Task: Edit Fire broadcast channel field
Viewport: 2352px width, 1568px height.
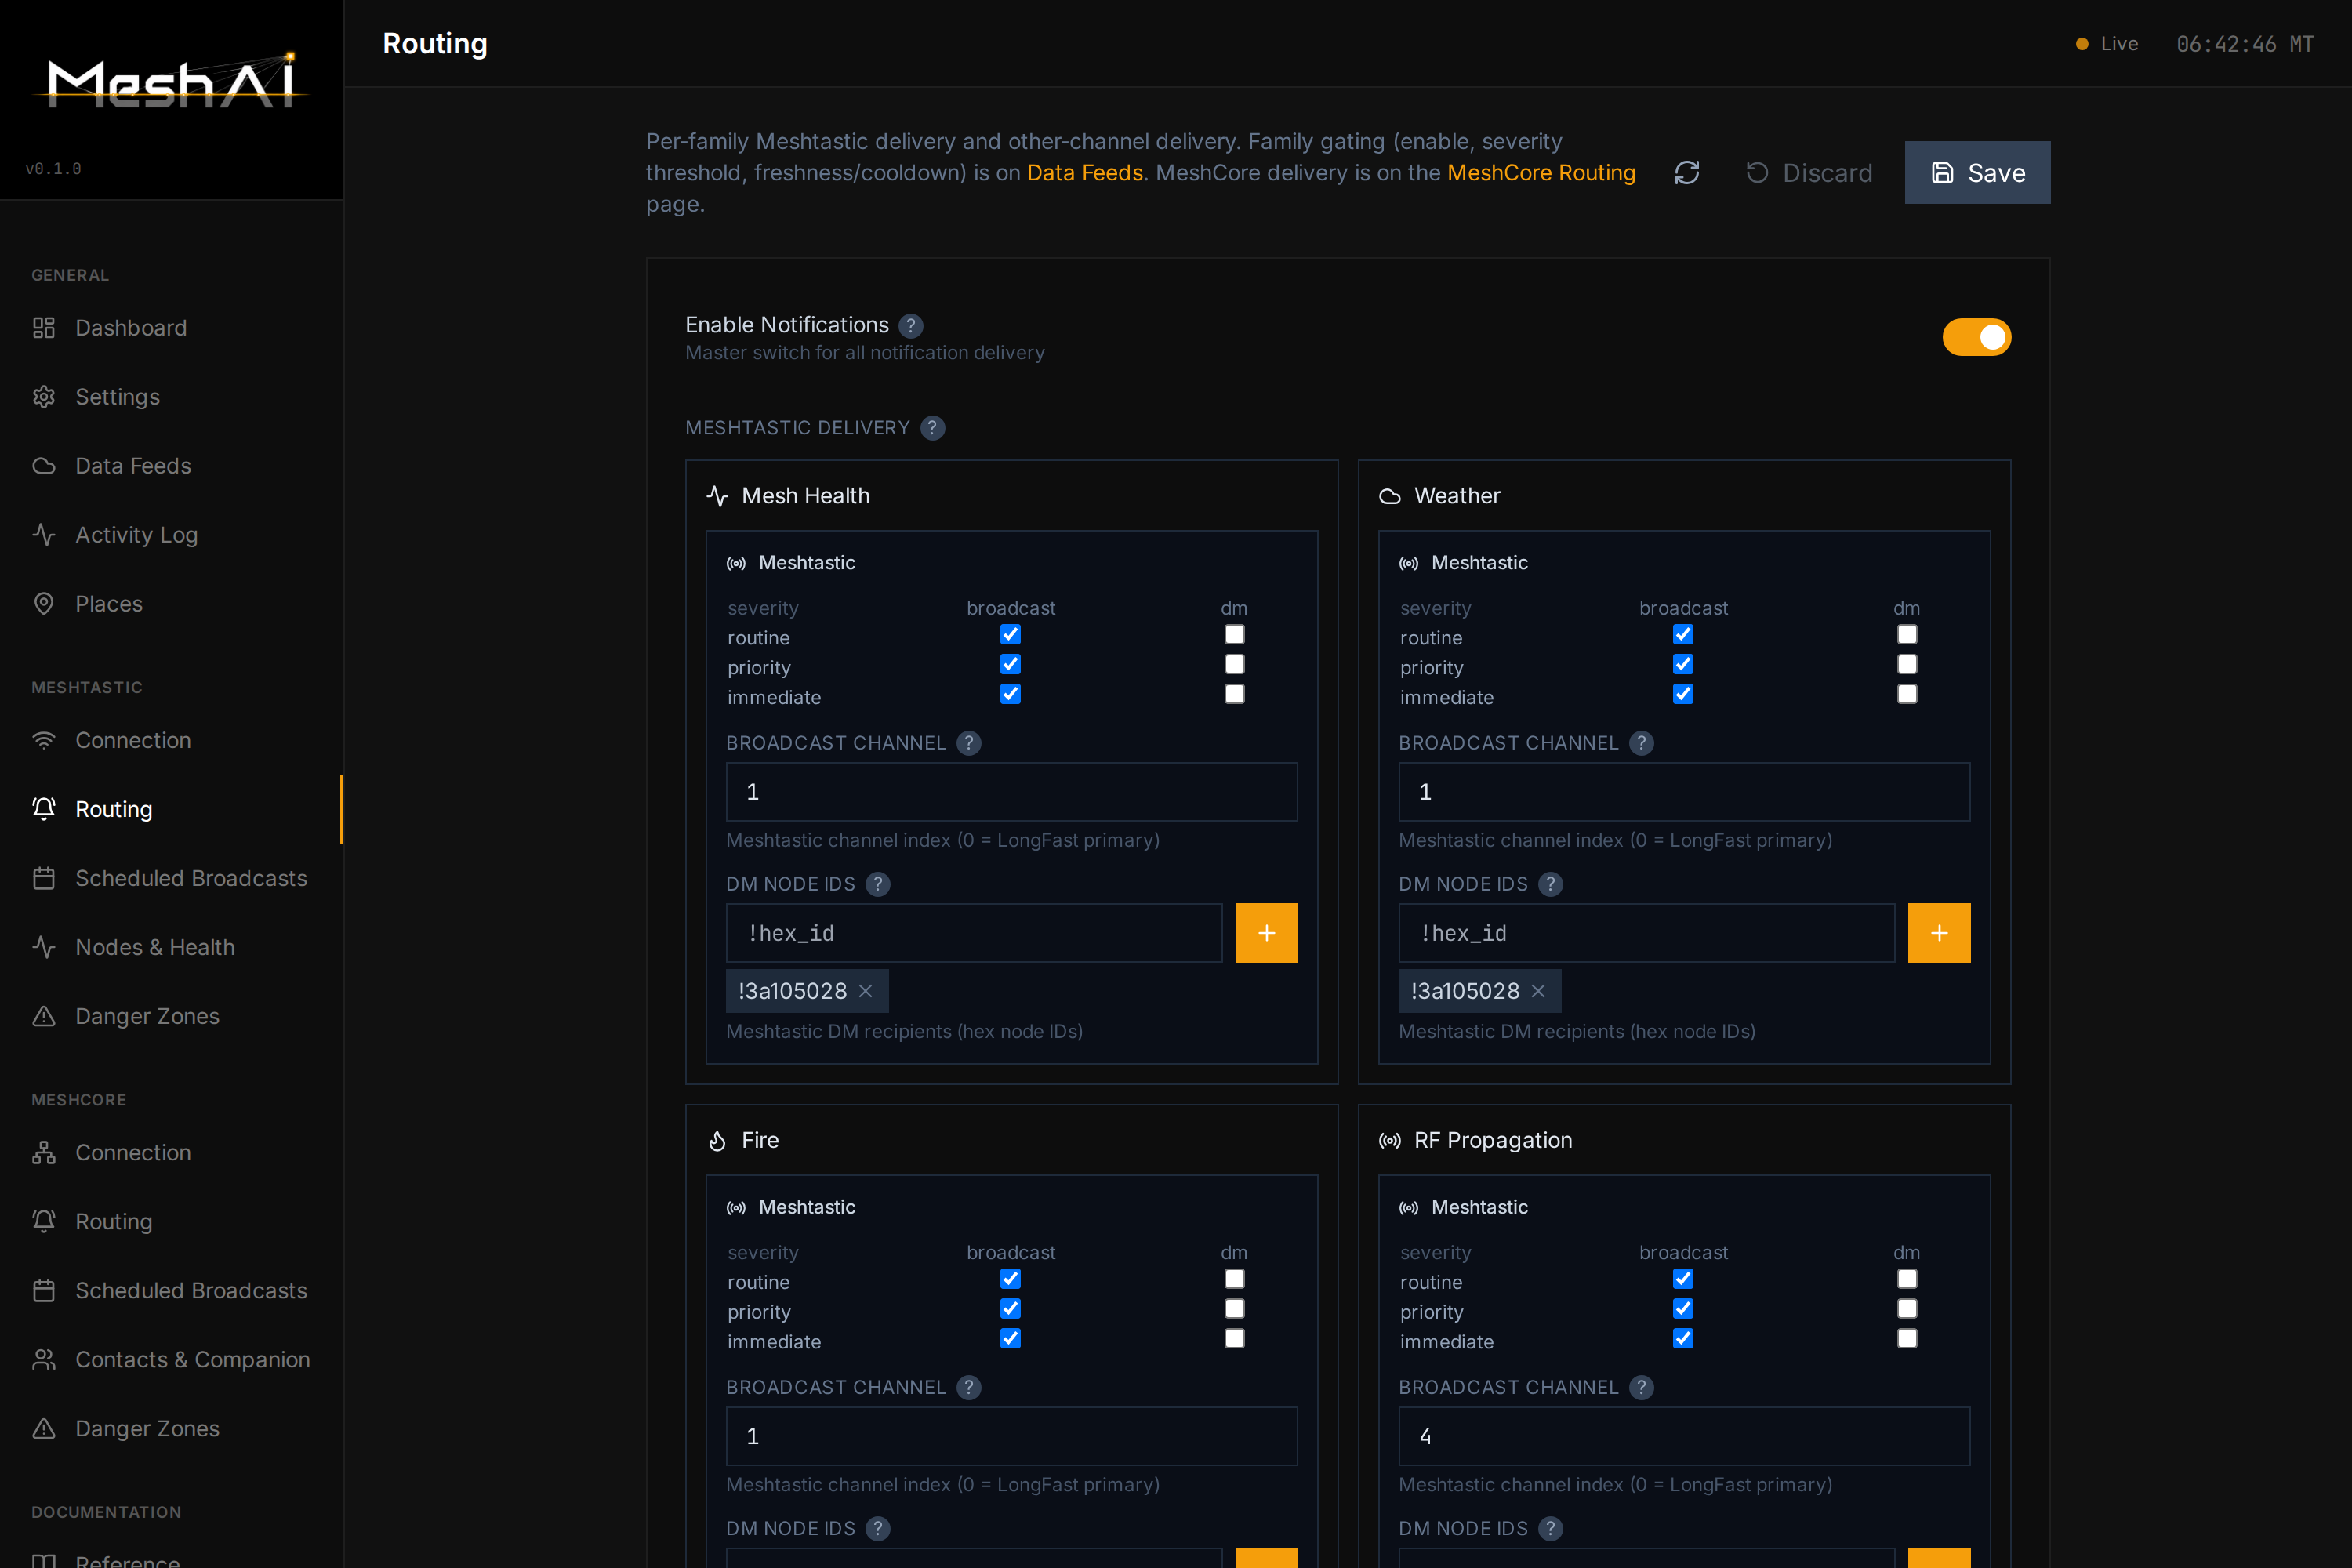Action: click(x=1012, y=1437)
